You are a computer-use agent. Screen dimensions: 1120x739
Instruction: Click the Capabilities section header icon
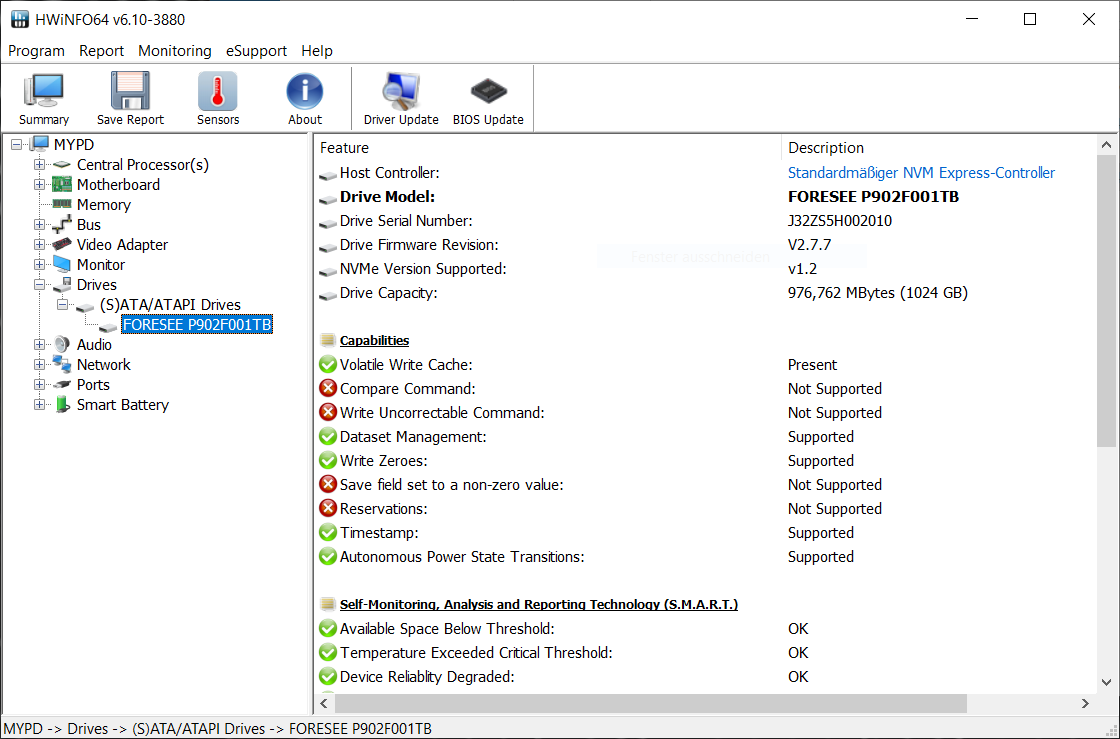click(328, 340)
